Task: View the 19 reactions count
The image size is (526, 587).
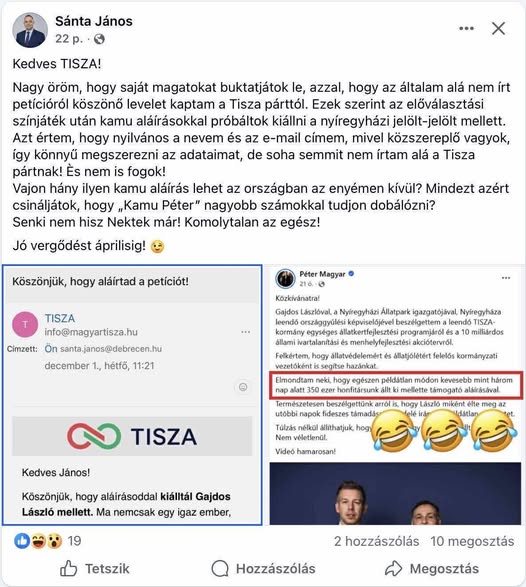Action: (x=74, y=541)
